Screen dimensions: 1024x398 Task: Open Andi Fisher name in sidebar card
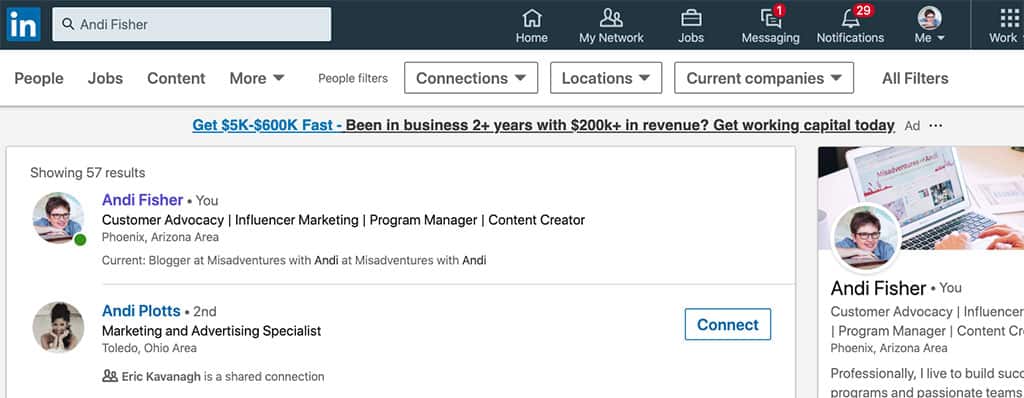(878, 288)
